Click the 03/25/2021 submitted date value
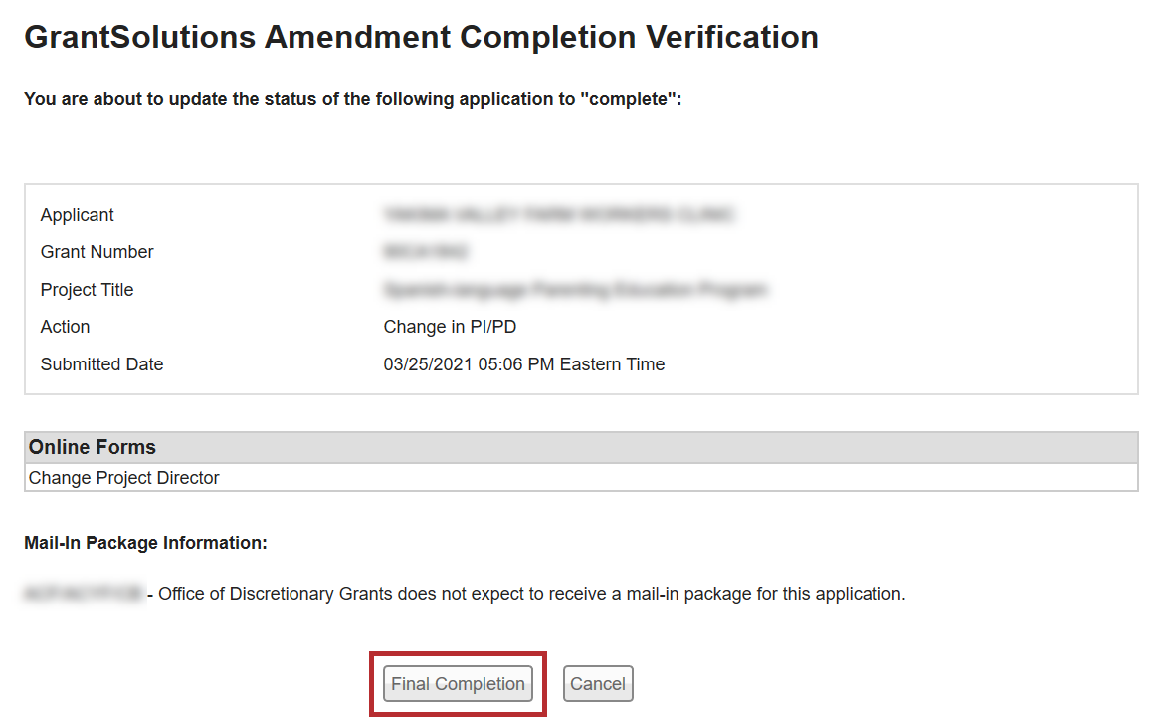 524,364
